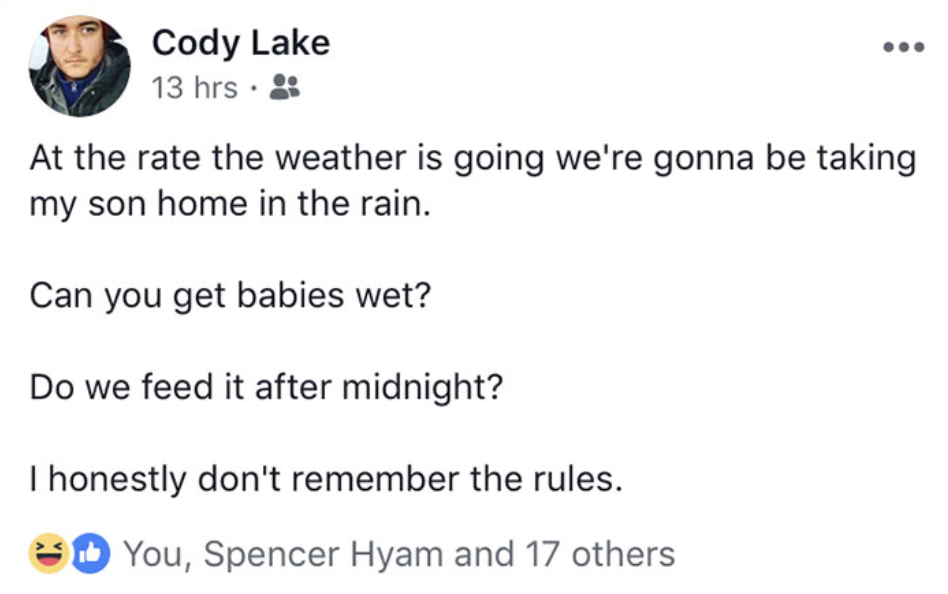Click the text 'Can you get babies wet?'
Screen dimensions: 948x594
[230, 296]
